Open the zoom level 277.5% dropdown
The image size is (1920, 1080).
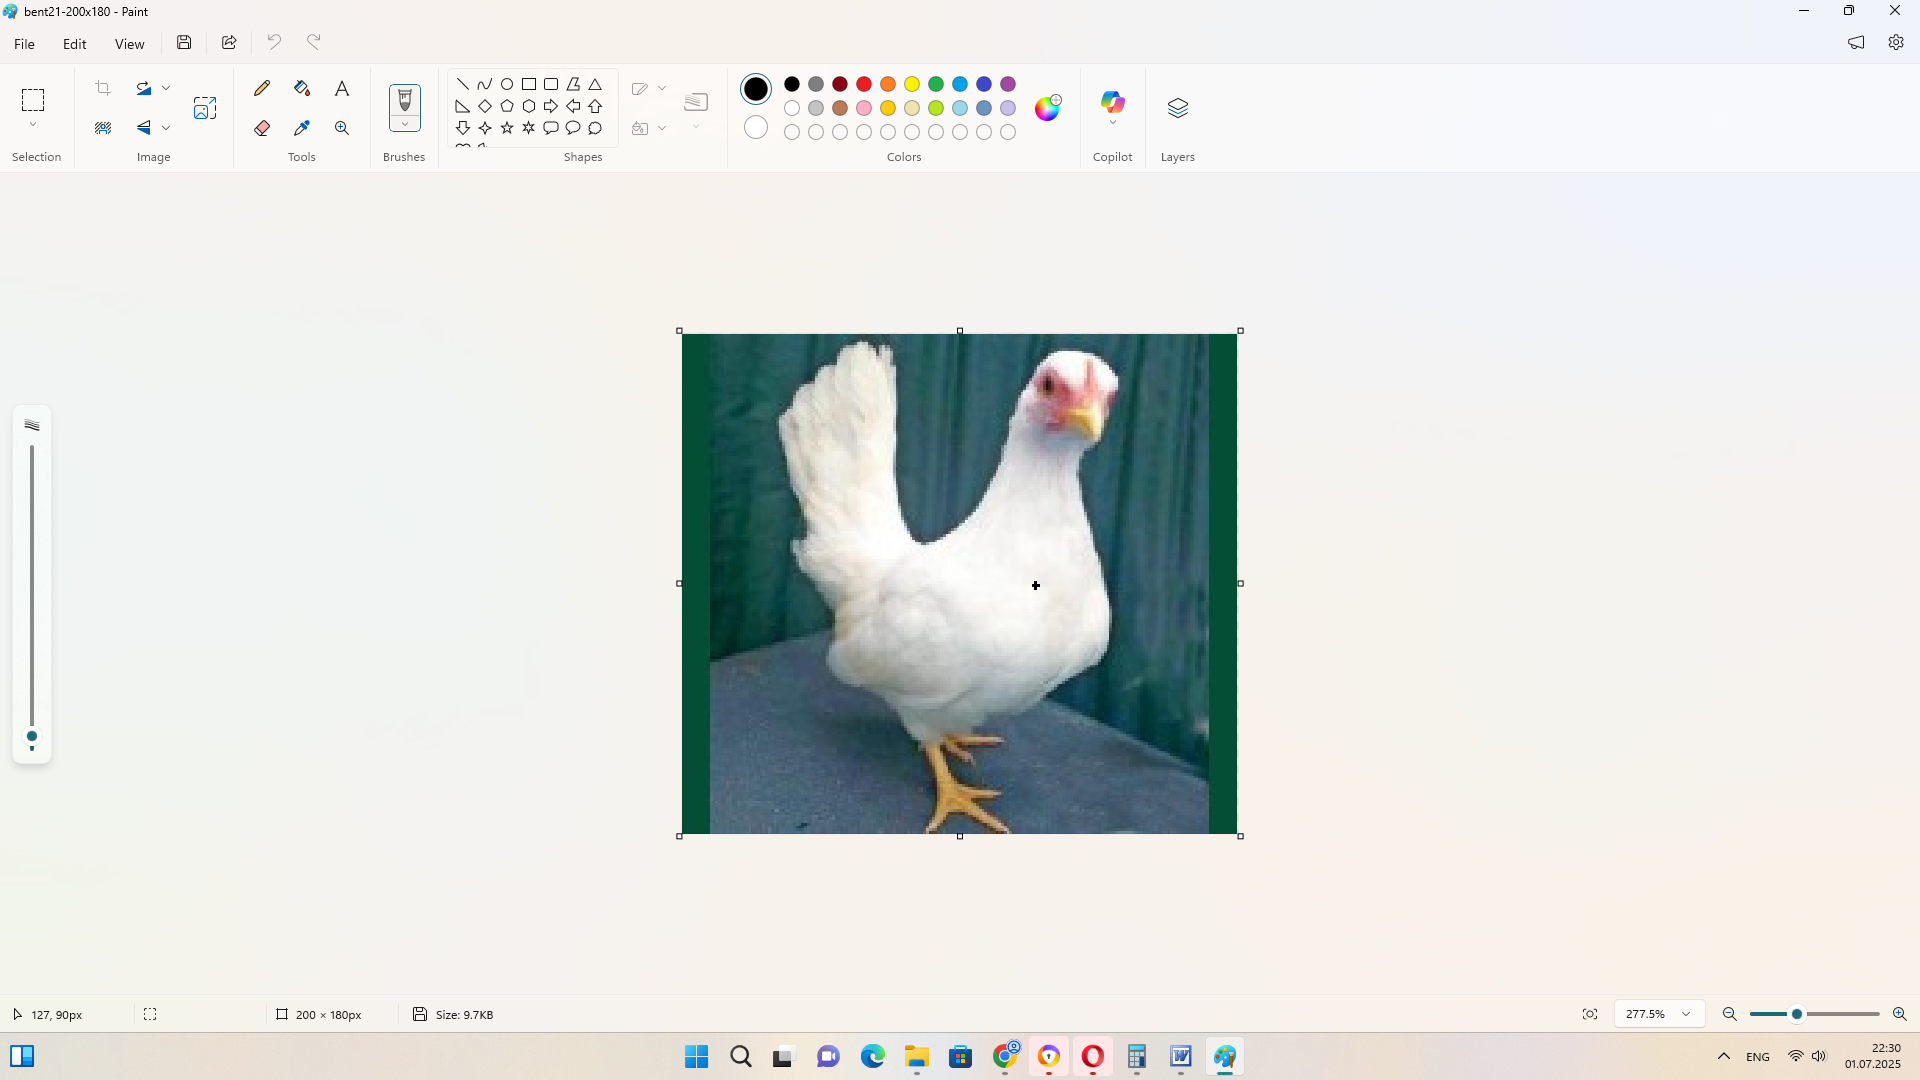tap(1686, 1014)
